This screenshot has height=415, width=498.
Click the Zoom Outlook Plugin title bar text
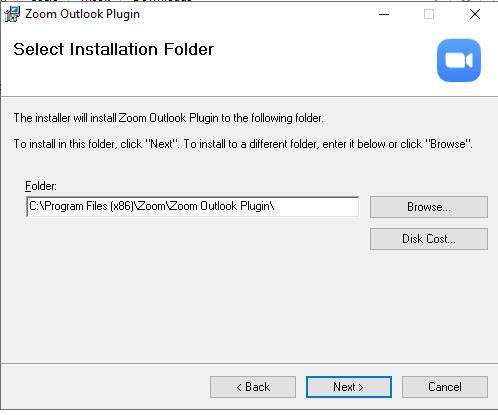(x=82, y=14)
